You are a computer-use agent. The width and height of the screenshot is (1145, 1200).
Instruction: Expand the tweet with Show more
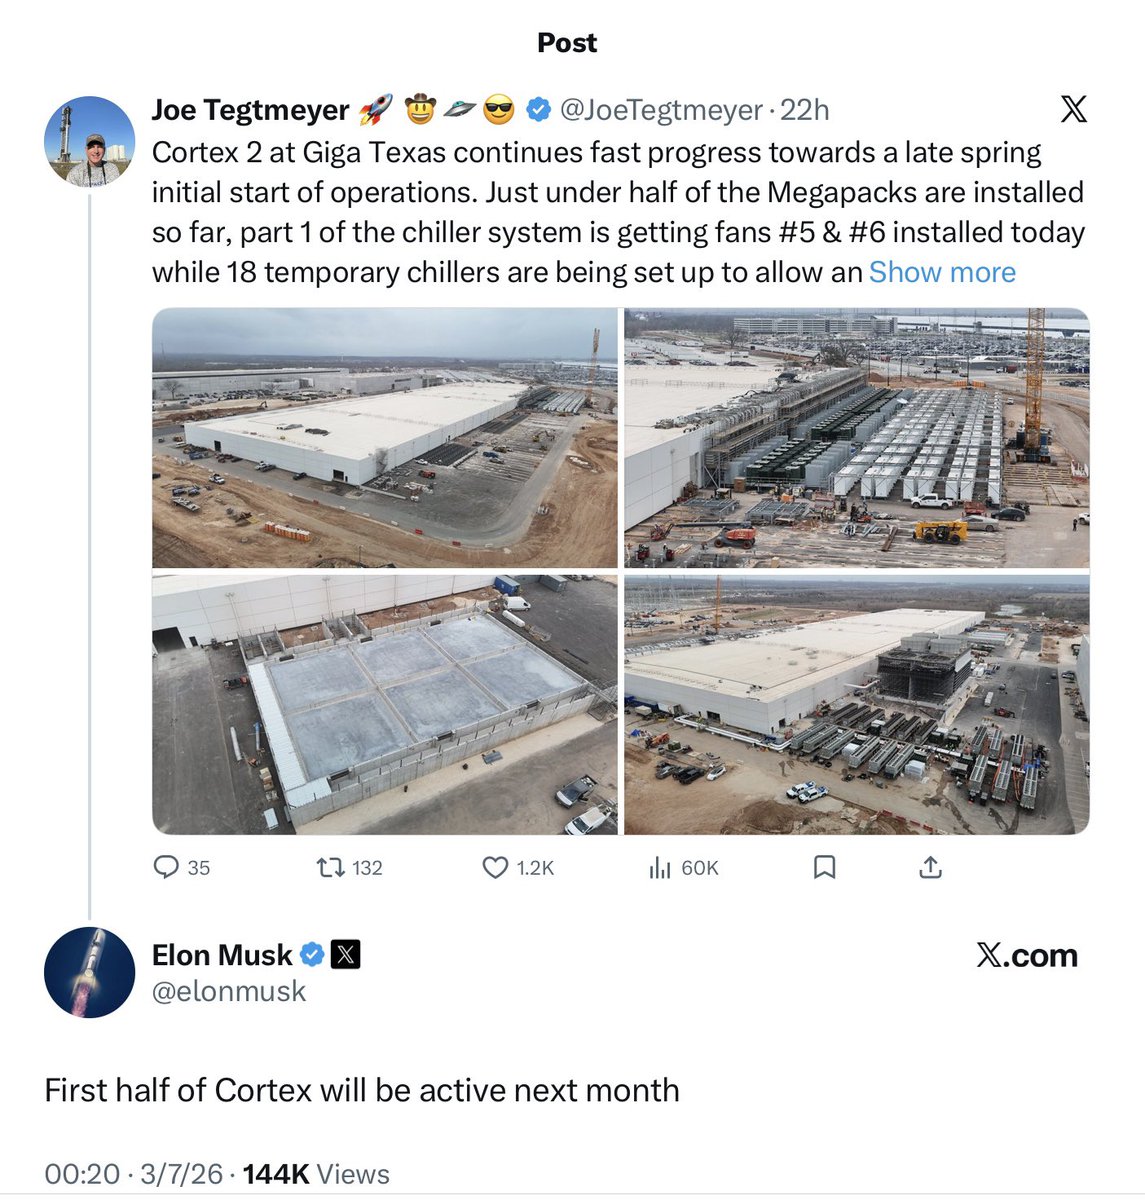click(x=941, y=271)
